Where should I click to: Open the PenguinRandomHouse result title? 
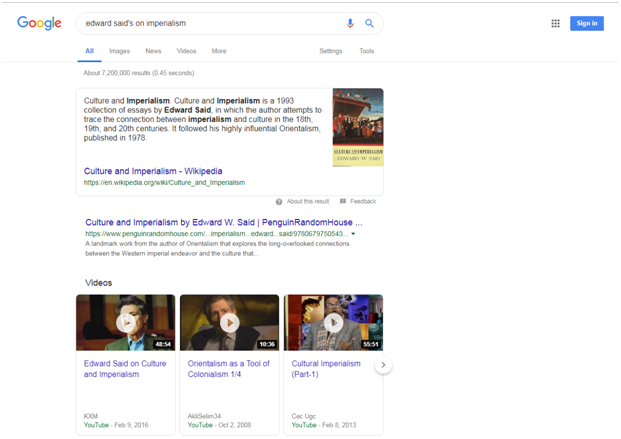pyautogui.click(x=224, y=222)
